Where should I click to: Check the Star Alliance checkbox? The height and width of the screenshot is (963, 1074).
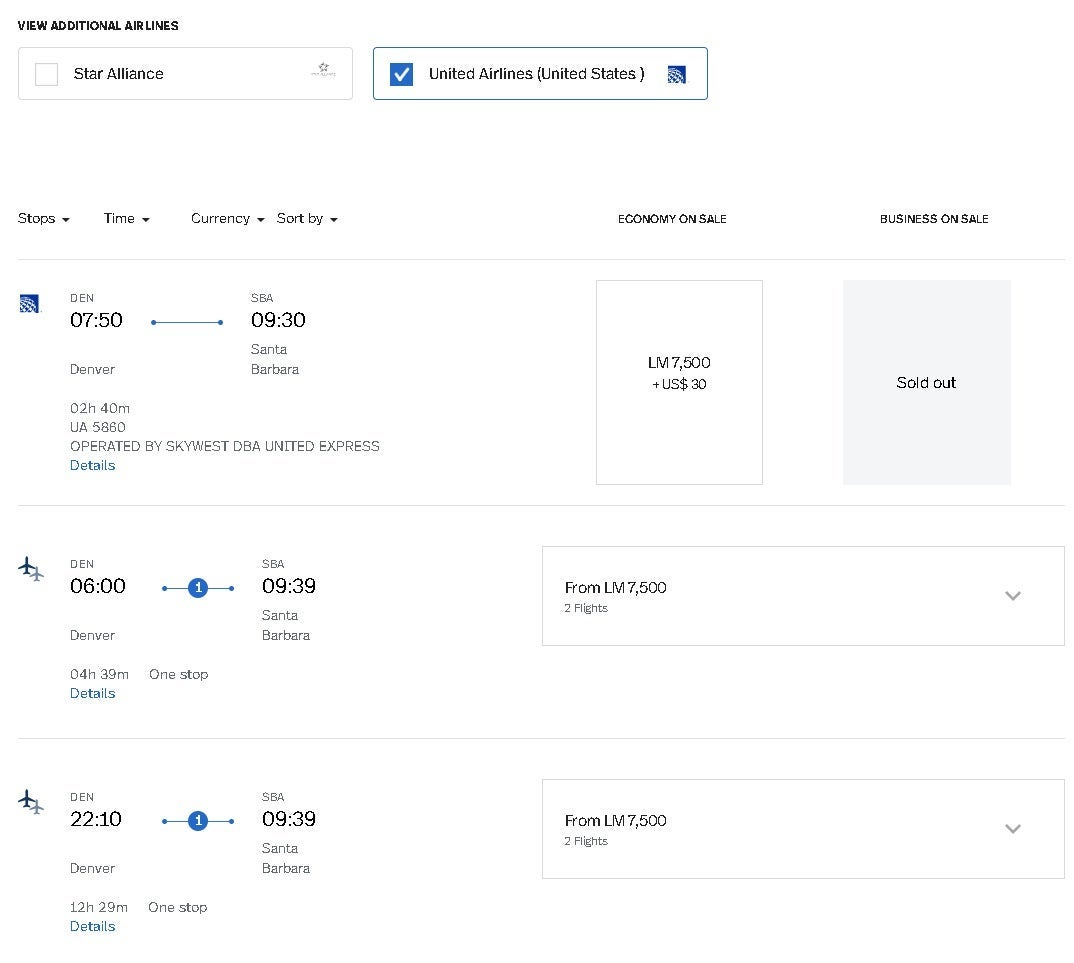(47, 74)
